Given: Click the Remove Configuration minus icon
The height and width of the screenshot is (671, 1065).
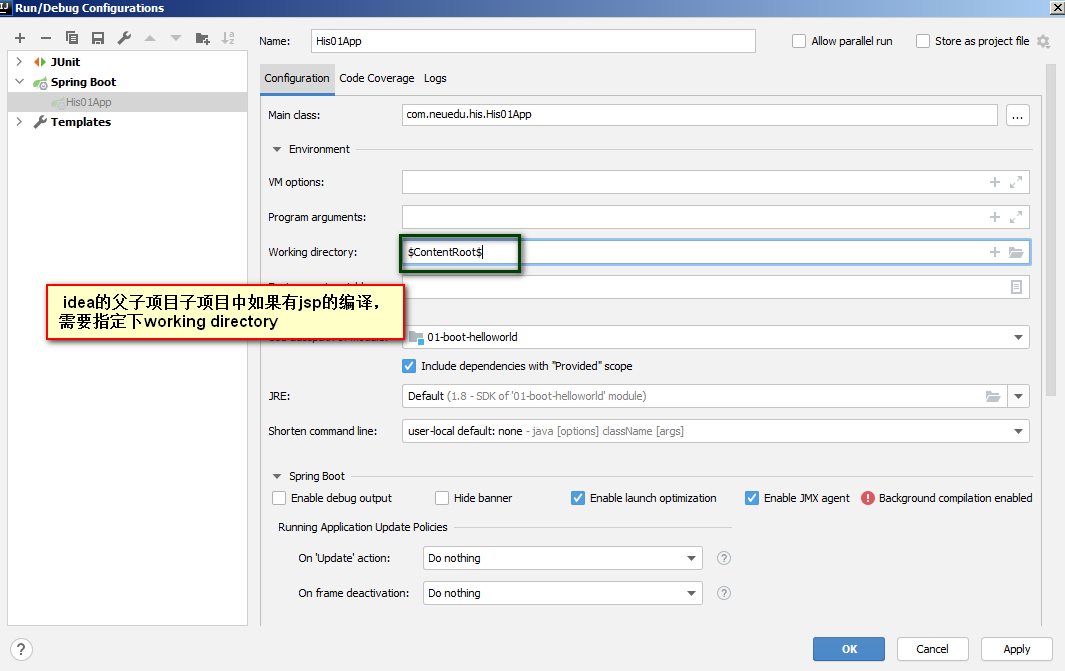Looking at the screenshot, I should (x=46, y=38).
